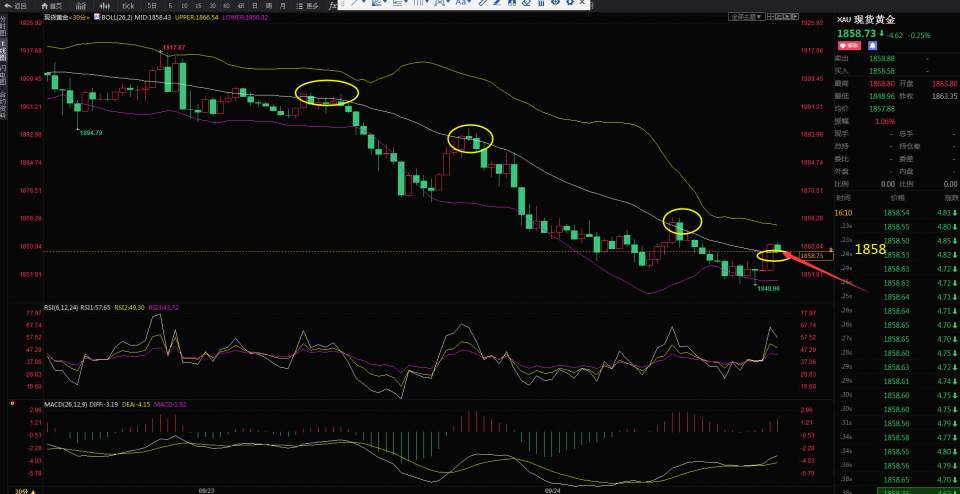This screenshot has width=960, height=494.
Task: Click the 买入 price 1858.58
Action: tap(882, 71)
